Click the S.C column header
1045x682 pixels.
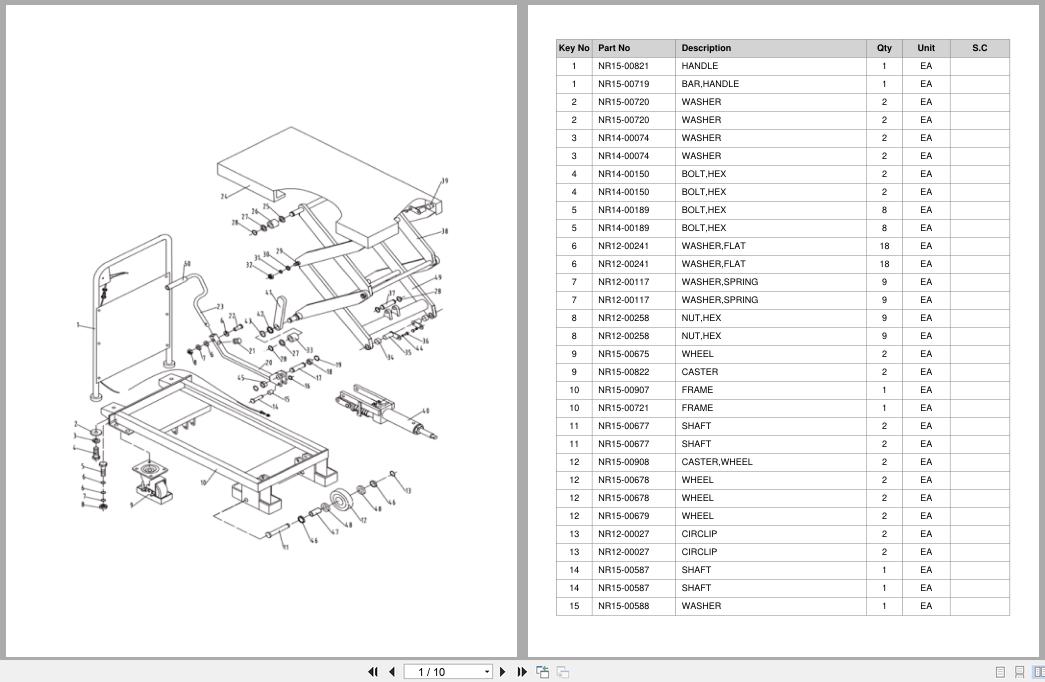[980, 48]
